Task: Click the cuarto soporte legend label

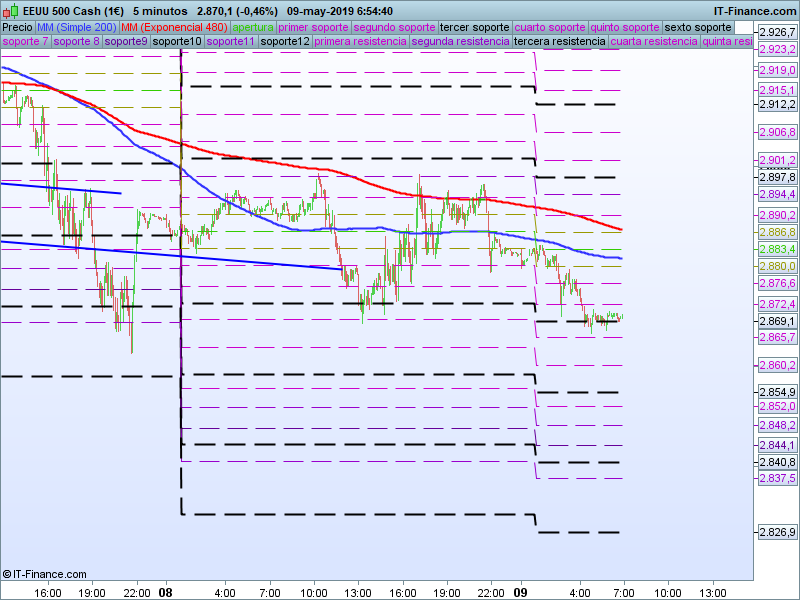Action: [550, 27]
